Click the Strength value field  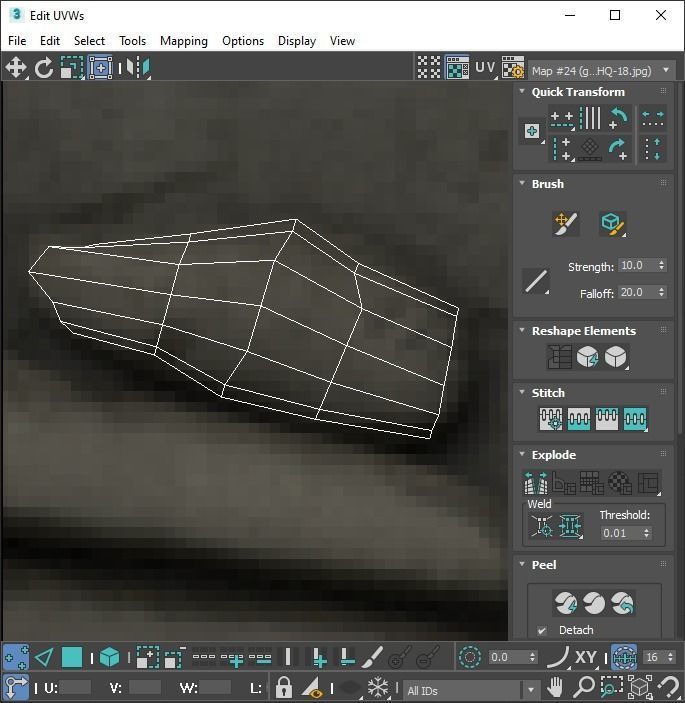coord(637,265)
